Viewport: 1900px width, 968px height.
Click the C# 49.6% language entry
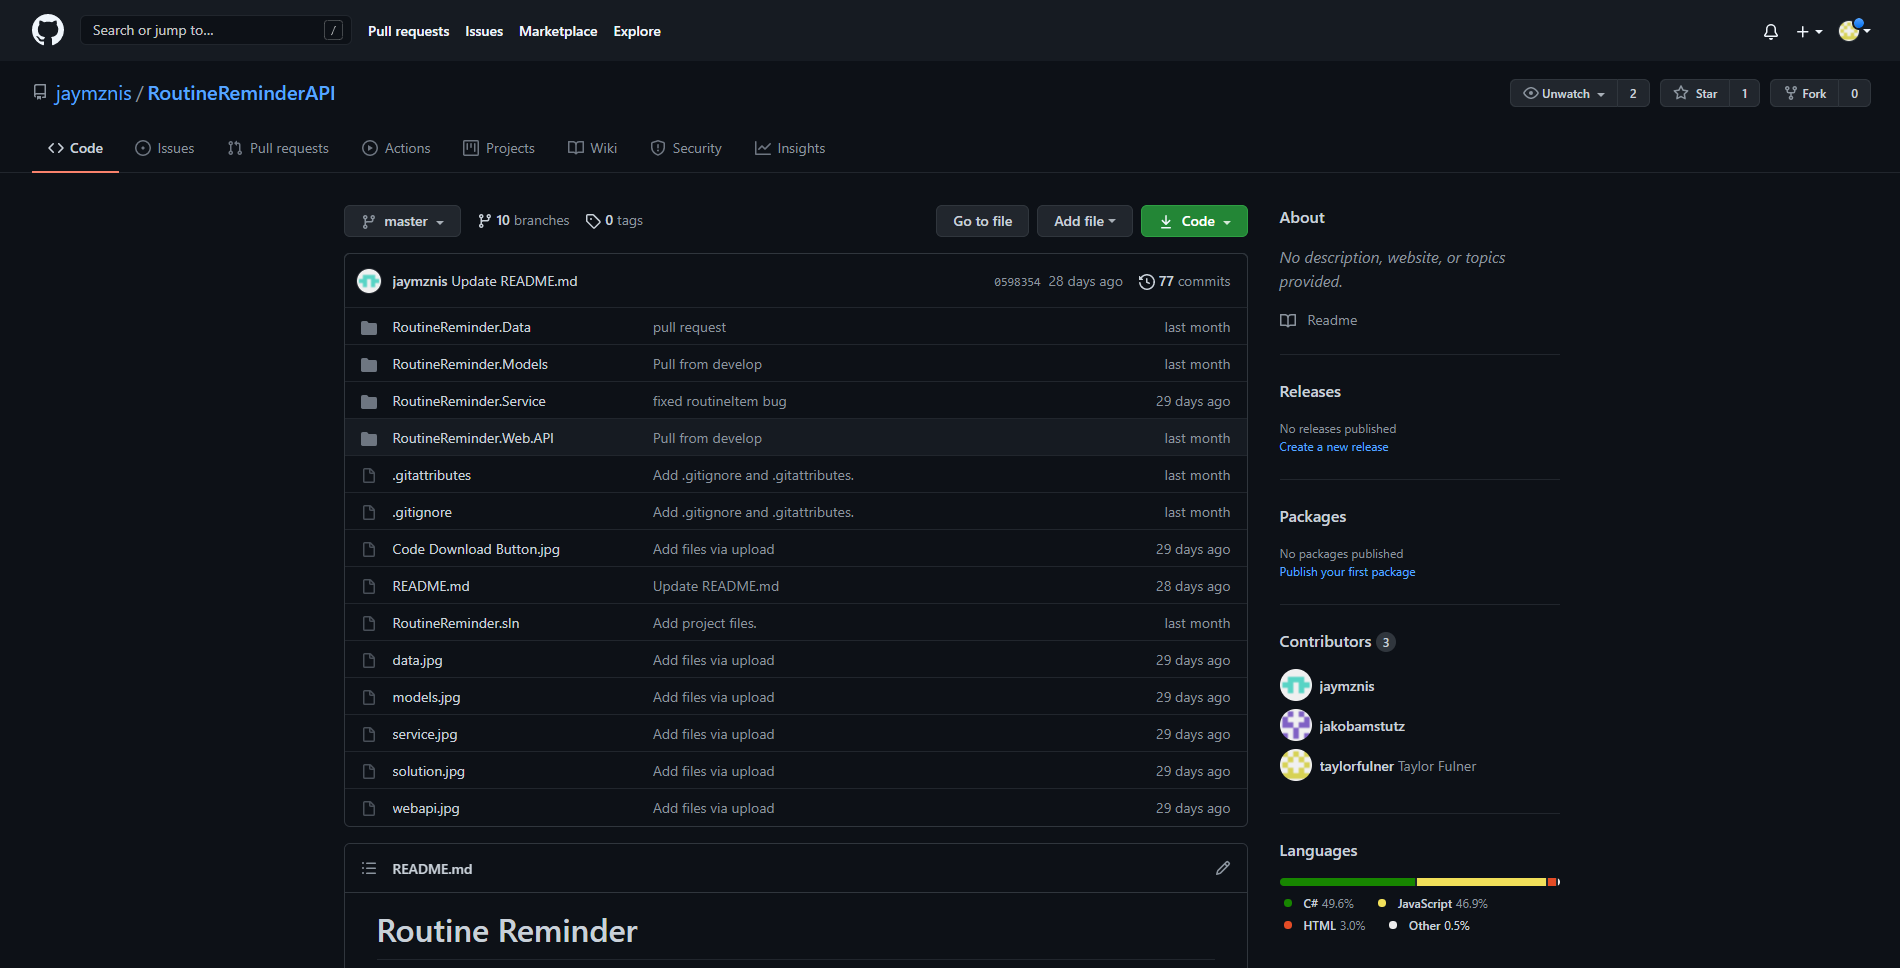point(1319,904)
